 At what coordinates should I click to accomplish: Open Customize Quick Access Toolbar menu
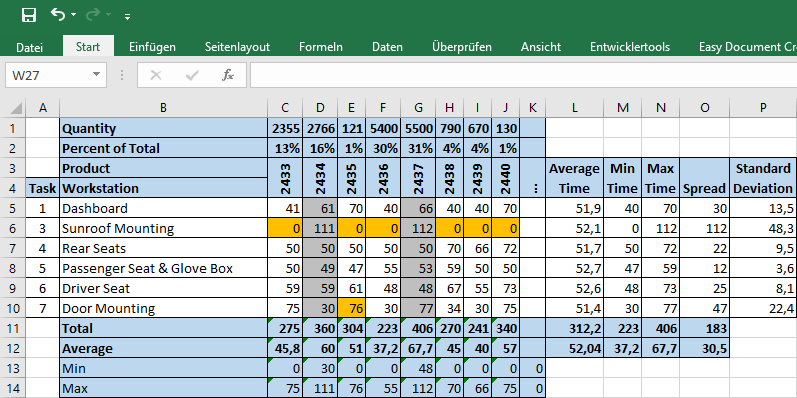(x=127, y=17)
